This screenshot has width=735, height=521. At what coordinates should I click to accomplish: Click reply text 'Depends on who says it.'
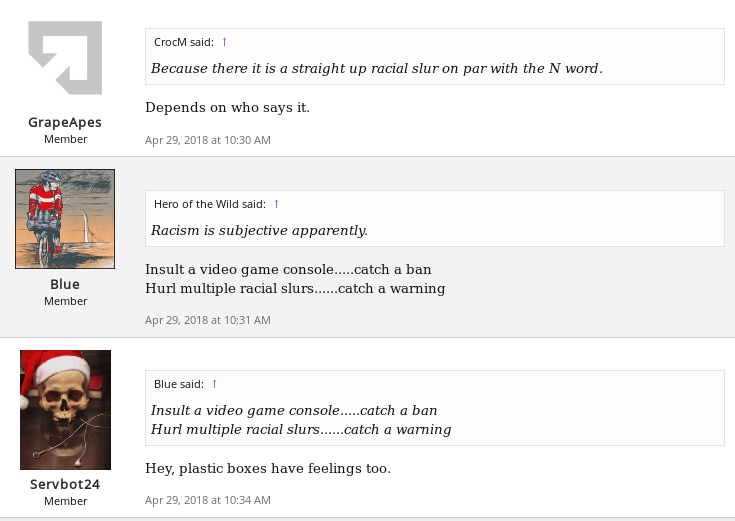click(x=227, y=107)
